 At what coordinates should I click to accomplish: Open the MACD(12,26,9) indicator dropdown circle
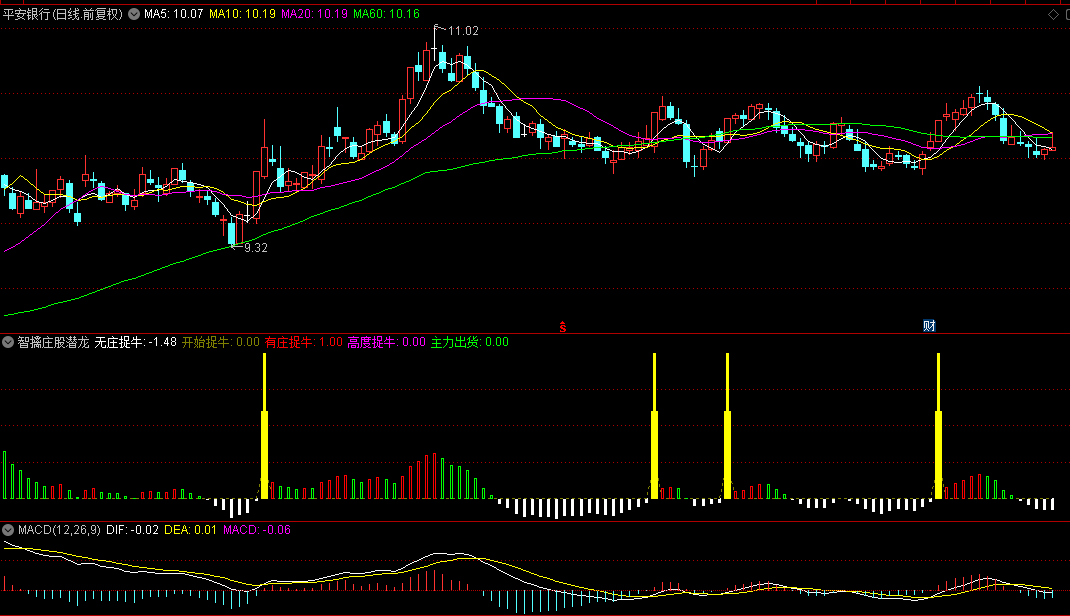[8, 529]
